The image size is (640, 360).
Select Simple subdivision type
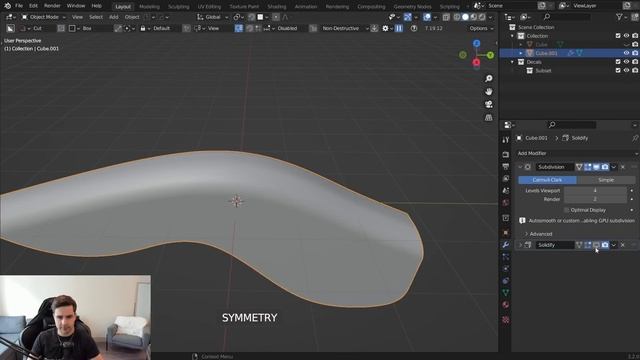click(x=606, y=180)
